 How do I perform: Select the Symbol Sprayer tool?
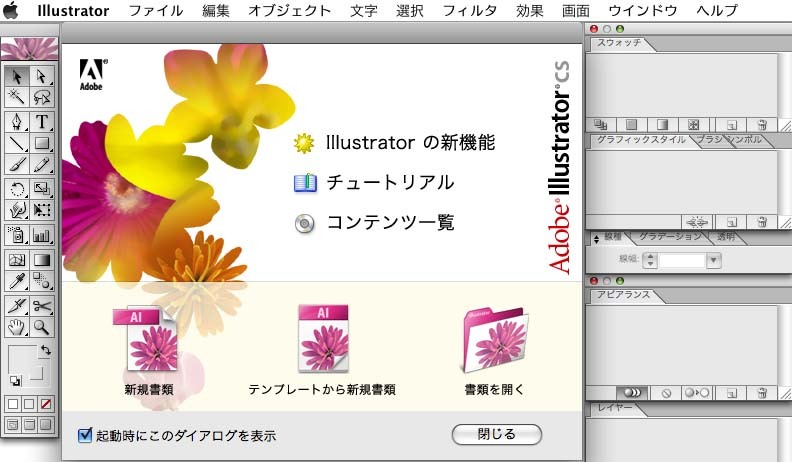point(17,235)
